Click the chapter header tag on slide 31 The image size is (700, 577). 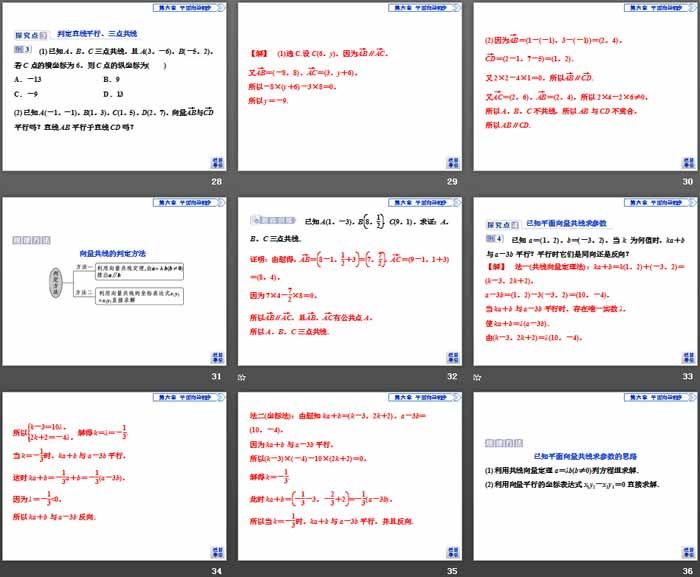188,203
